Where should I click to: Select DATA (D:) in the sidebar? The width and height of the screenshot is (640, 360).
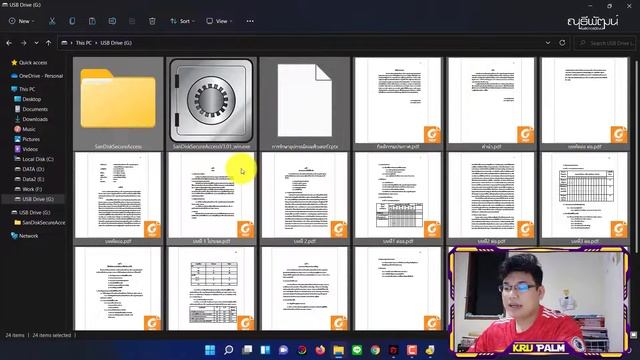[29, 169]
